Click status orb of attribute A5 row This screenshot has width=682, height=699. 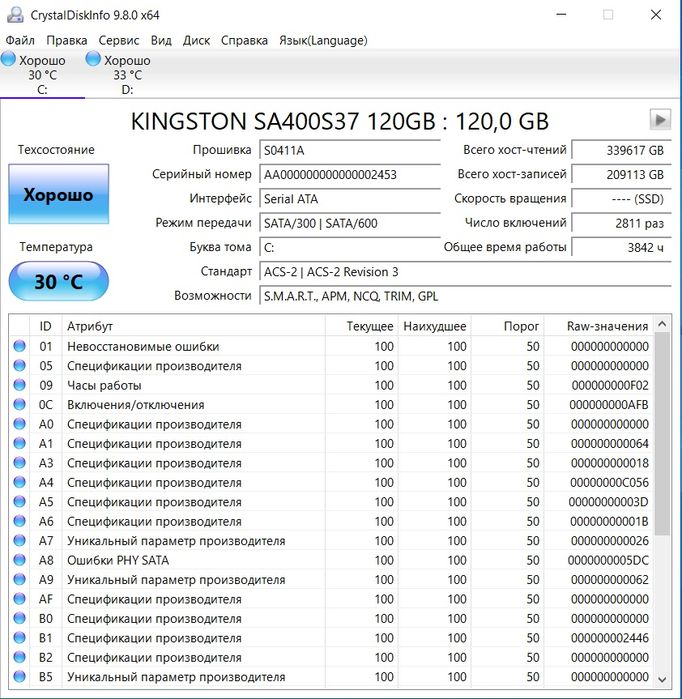(x=20, y=502)
